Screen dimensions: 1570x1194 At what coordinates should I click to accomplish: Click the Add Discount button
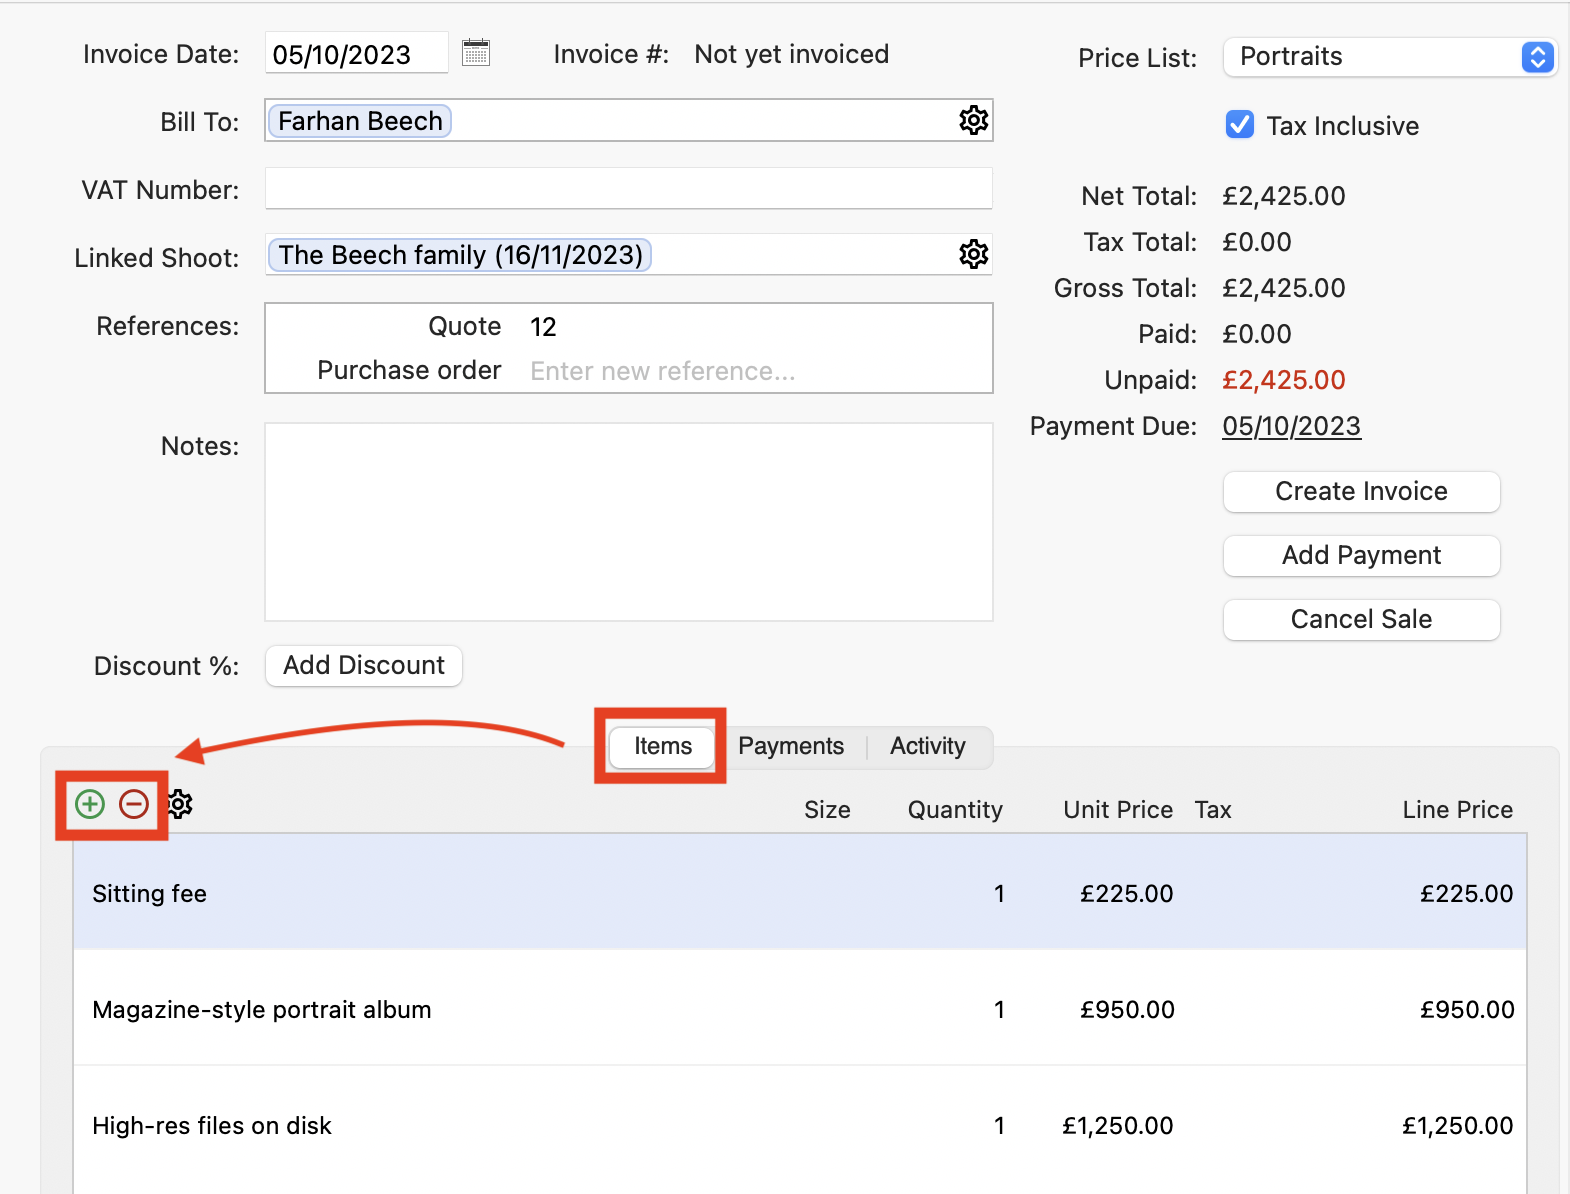(x=363, y=666)
